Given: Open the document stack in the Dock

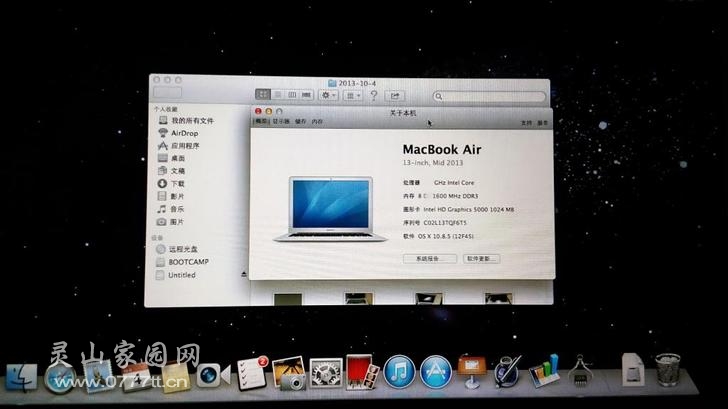Looking at the screenshot, I should 633,370.
